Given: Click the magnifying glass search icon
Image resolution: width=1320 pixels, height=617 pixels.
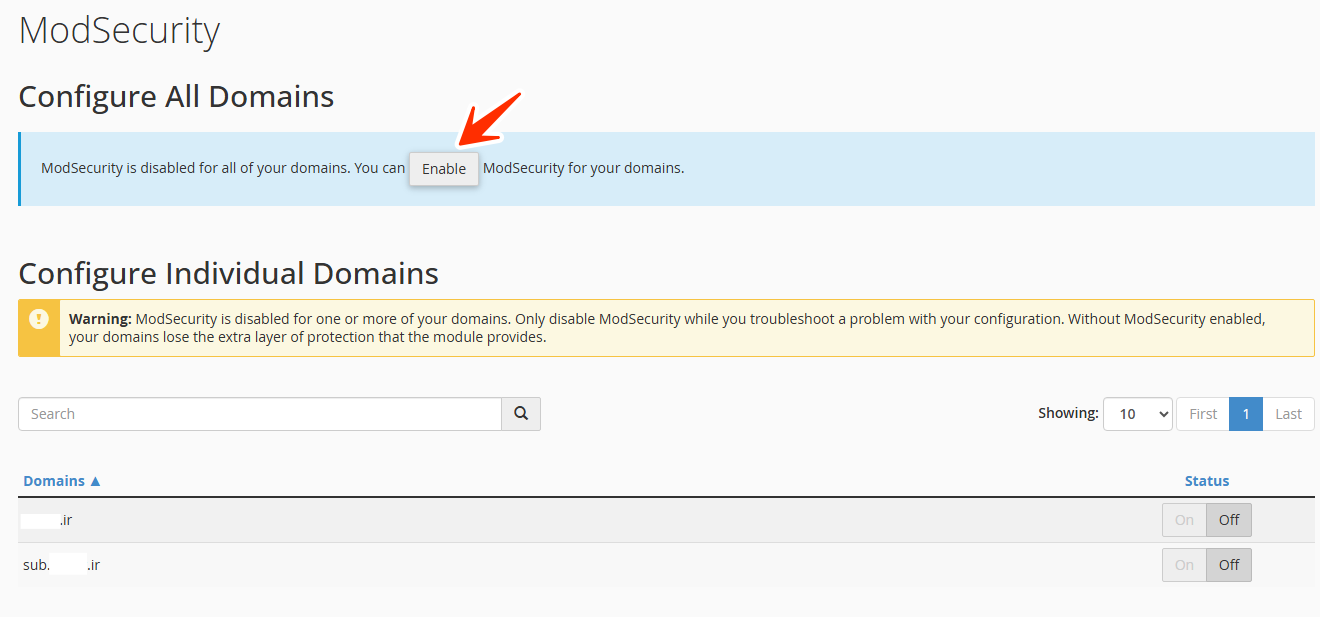Looking at the screenshot, I should (521, 414).
